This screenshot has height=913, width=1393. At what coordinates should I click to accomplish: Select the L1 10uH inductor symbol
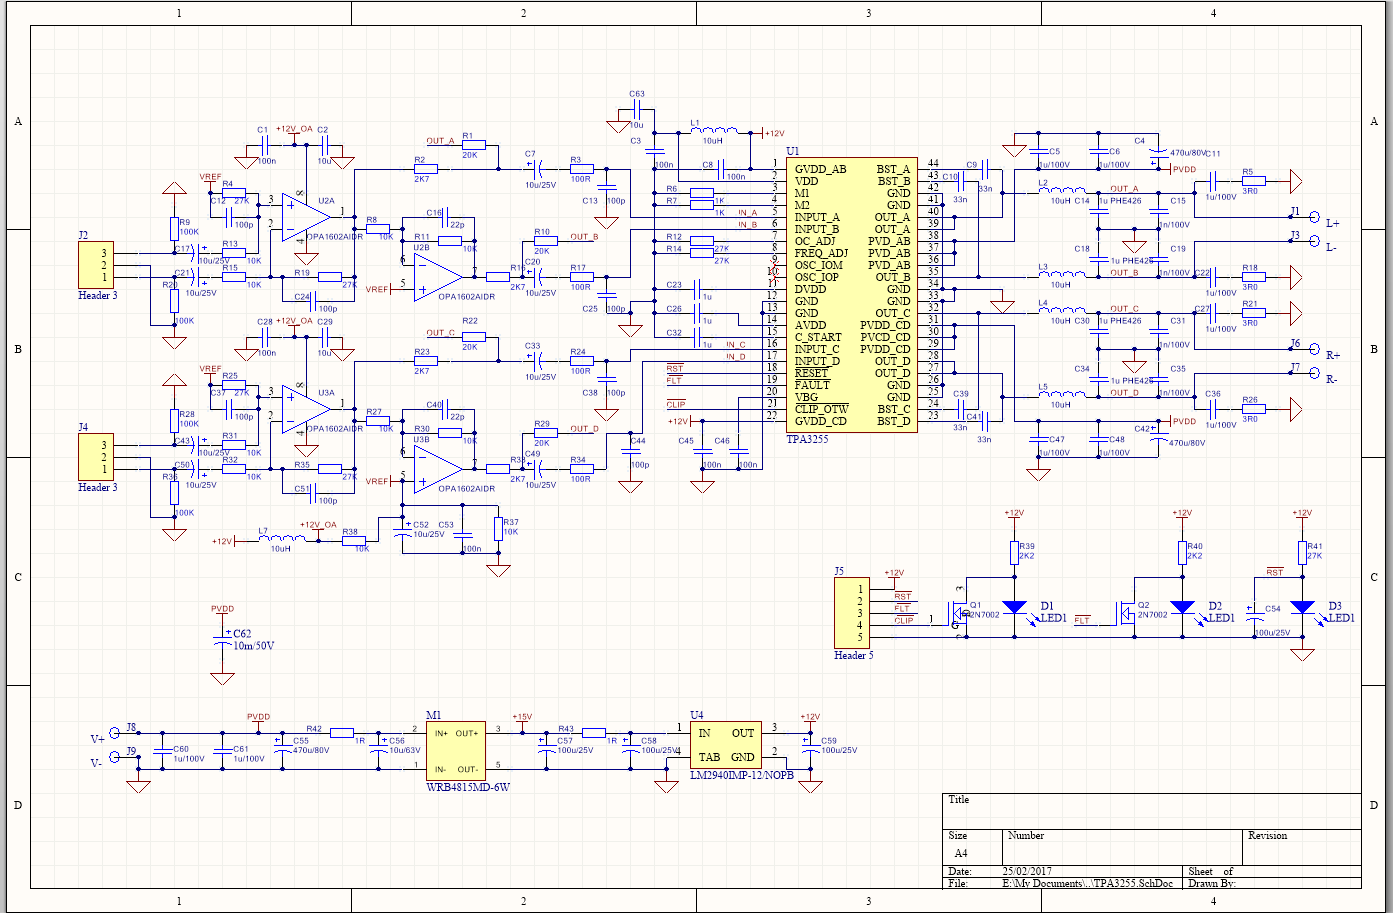[714, 131]
